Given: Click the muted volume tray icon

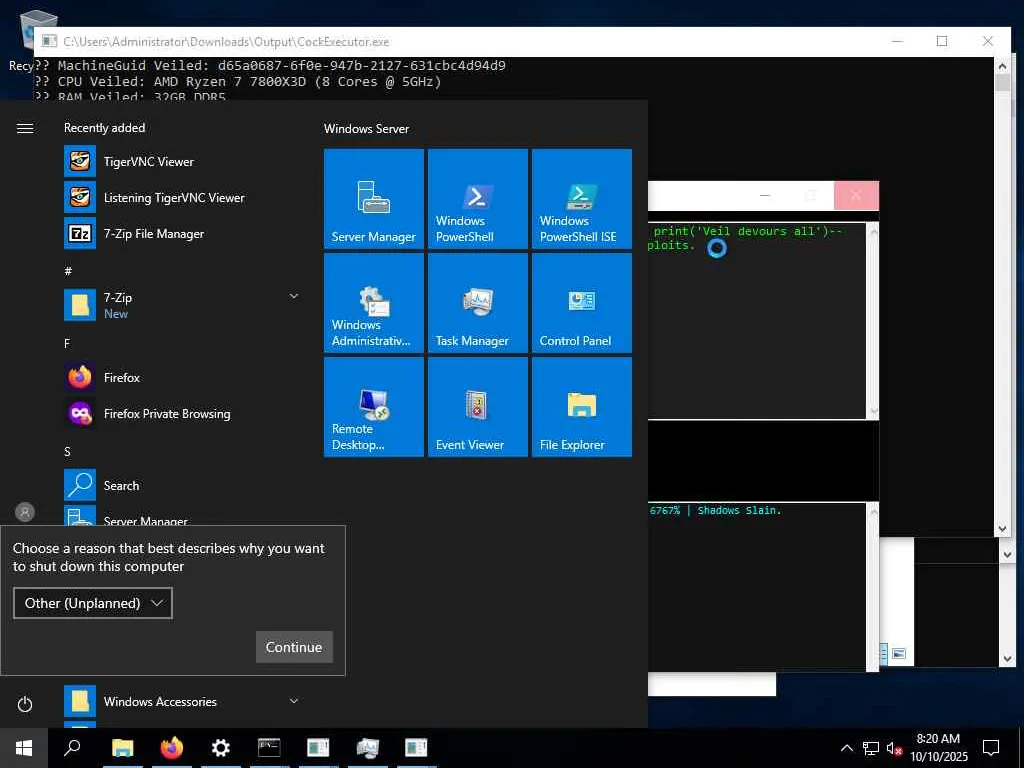Looking at the screenshot, I should [x=894, y=748].
